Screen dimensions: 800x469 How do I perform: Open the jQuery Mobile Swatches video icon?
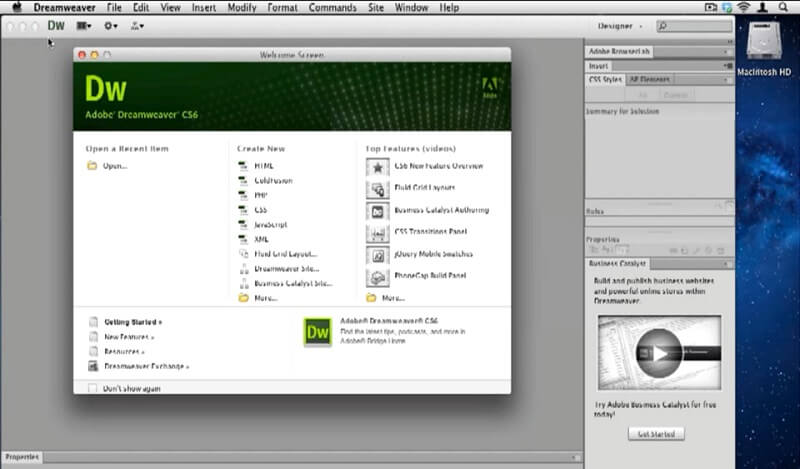(x=378, y=255)
